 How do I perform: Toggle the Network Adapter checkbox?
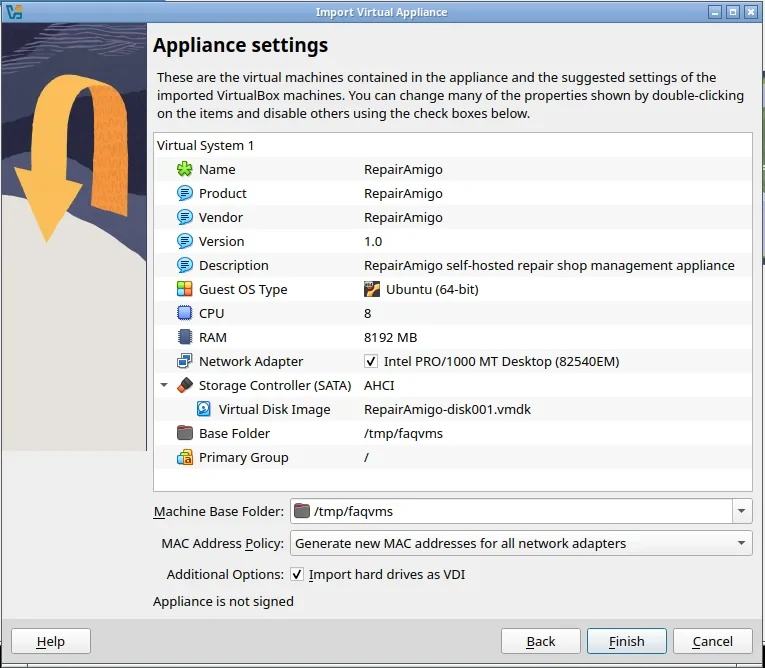tap(371, 361)
